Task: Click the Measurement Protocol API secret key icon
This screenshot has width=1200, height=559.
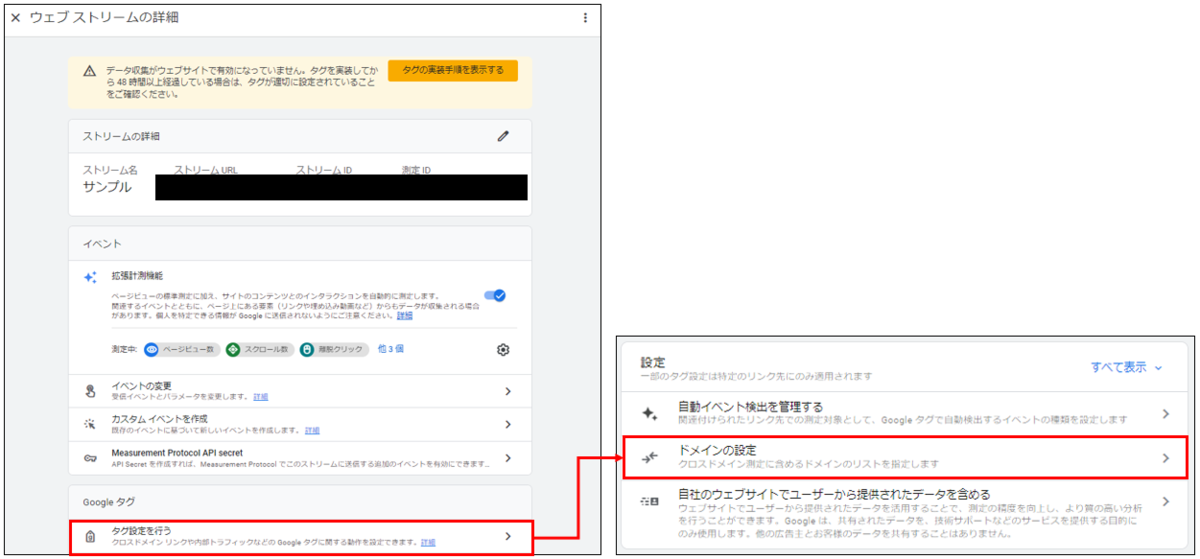Action: click(x=90, y=458)
